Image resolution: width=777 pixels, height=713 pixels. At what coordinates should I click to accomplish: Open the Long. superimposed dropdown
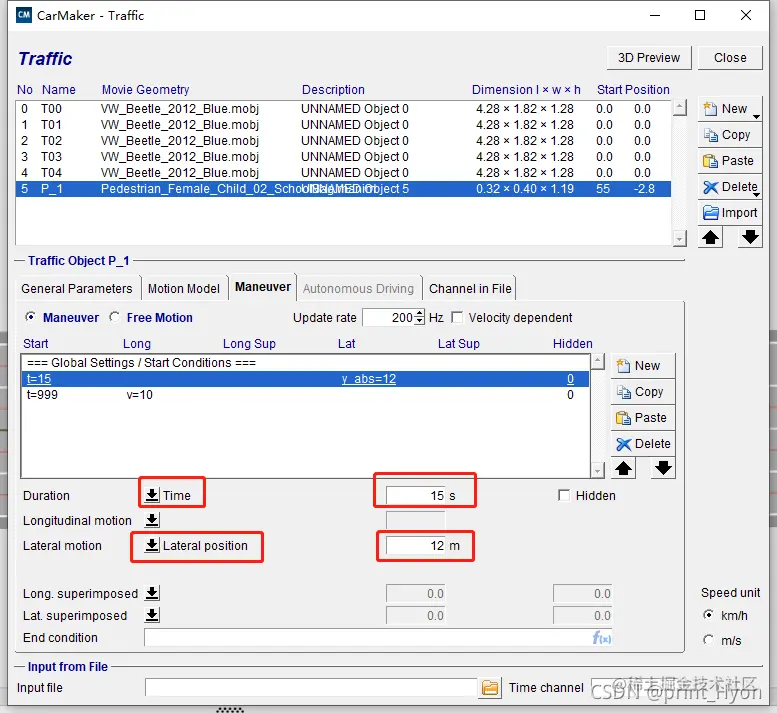(x=152, y=593)
